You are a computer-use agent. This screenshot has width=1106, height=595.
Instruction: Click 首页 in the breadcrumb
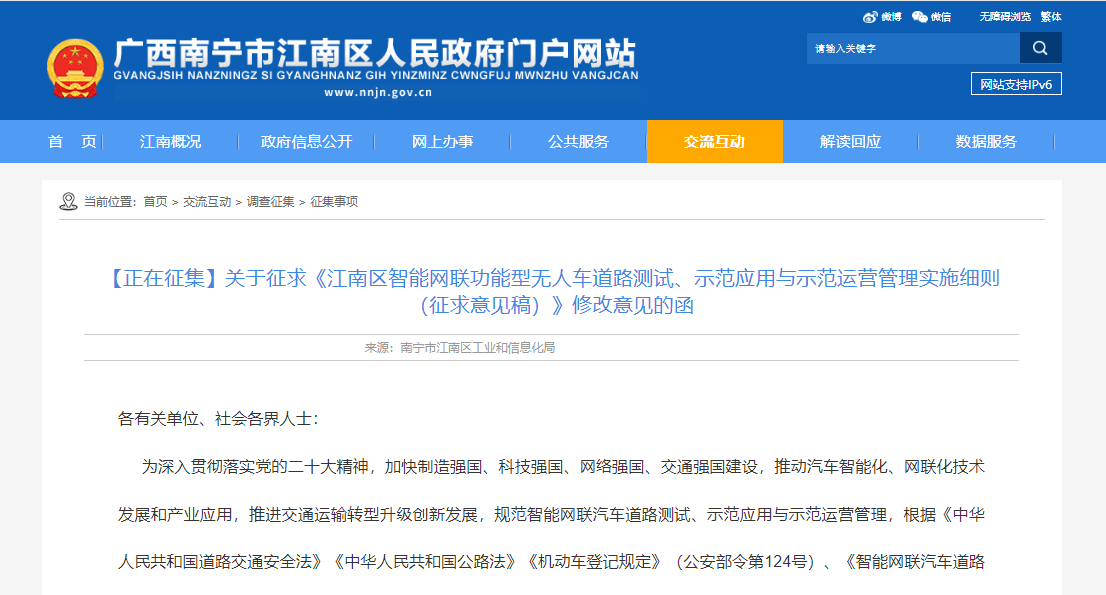(155, 202)
